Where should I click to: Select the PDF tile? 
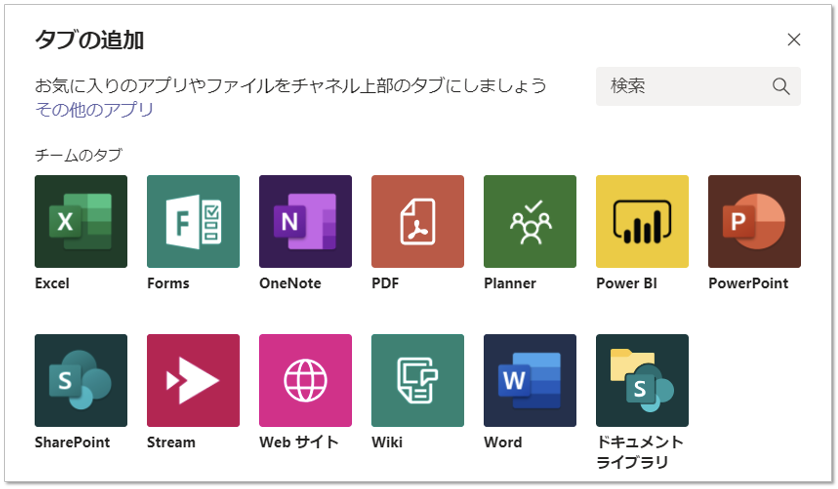(x=418, y=221)
